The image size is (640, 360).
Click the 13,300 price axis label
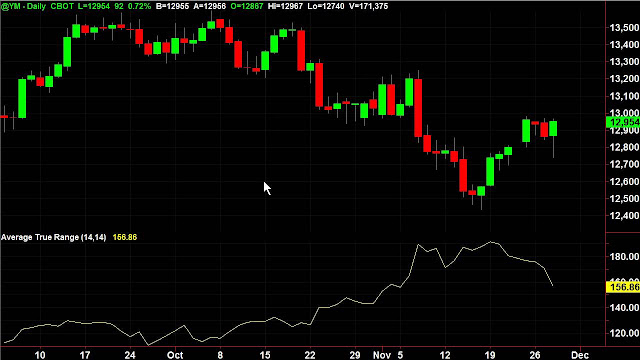pos(624,62)
